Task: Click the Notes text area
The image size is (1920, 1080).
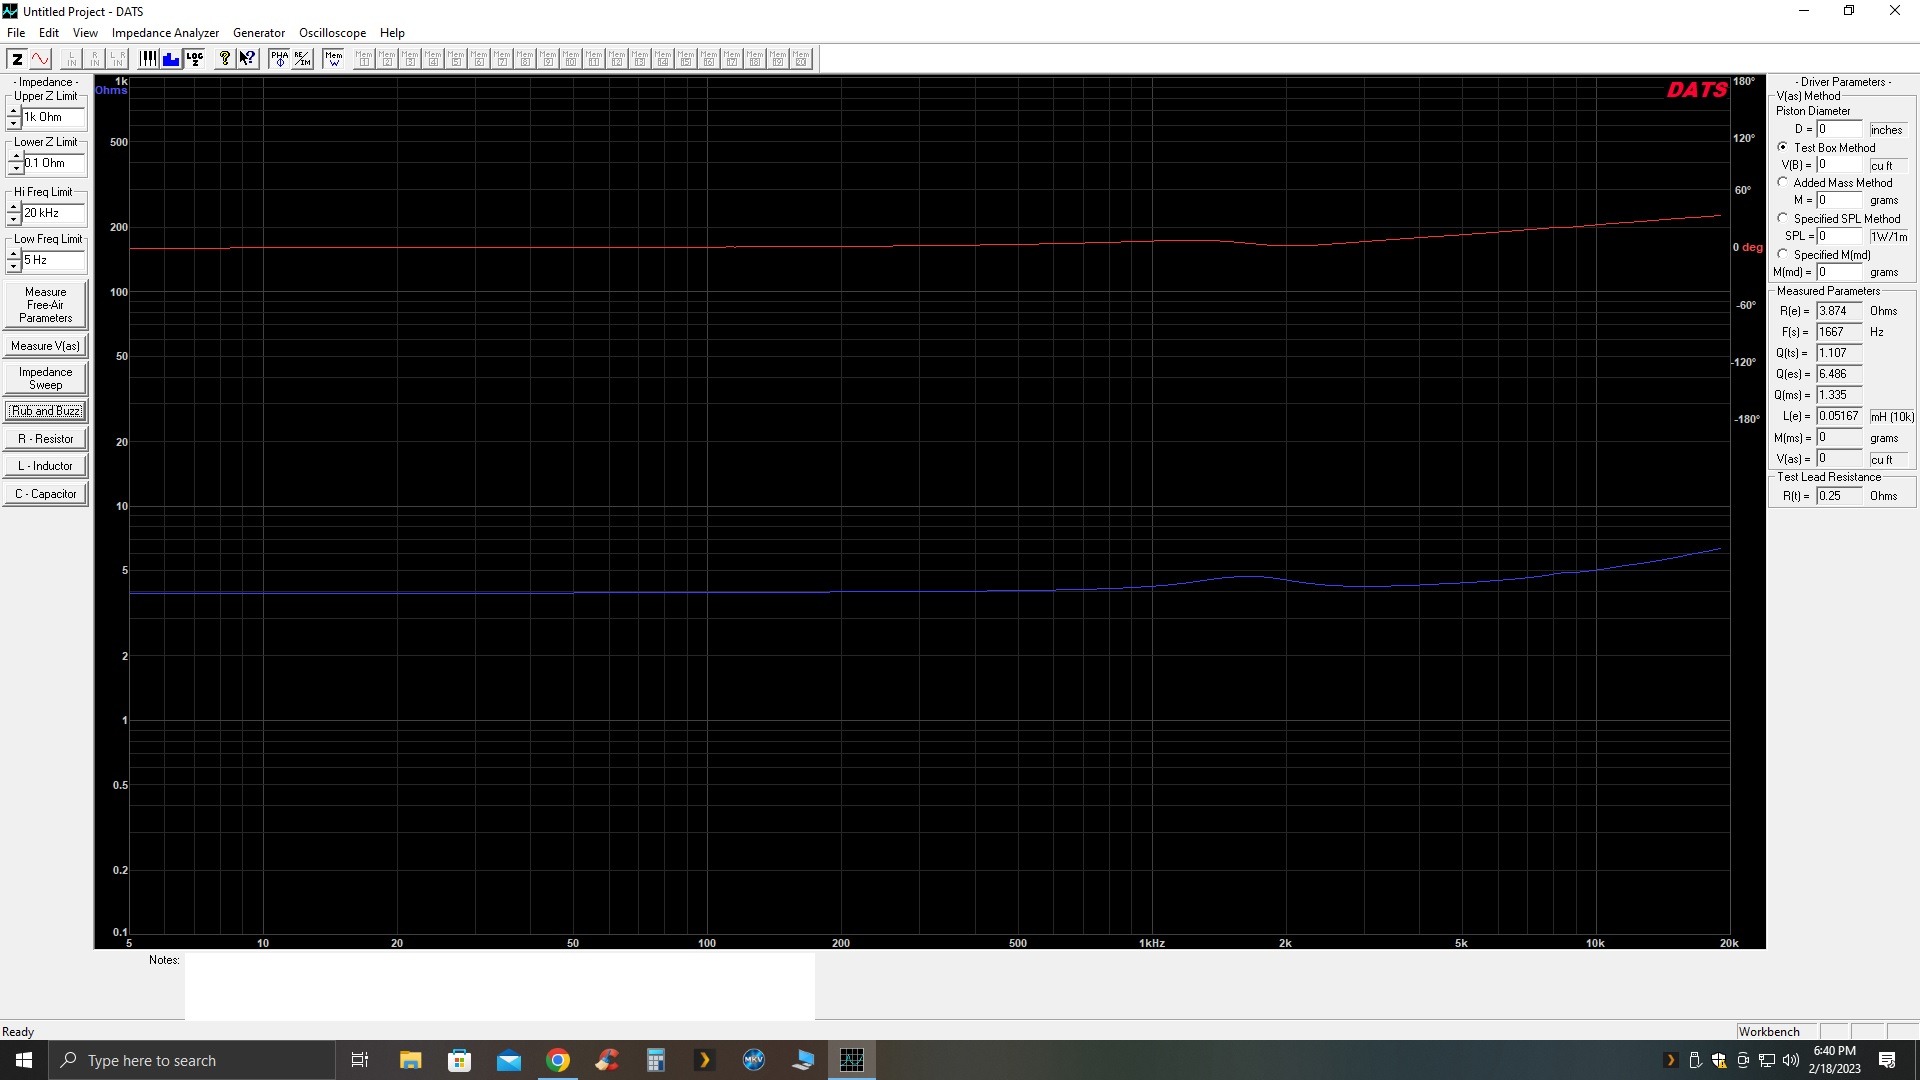Action: 499,986
